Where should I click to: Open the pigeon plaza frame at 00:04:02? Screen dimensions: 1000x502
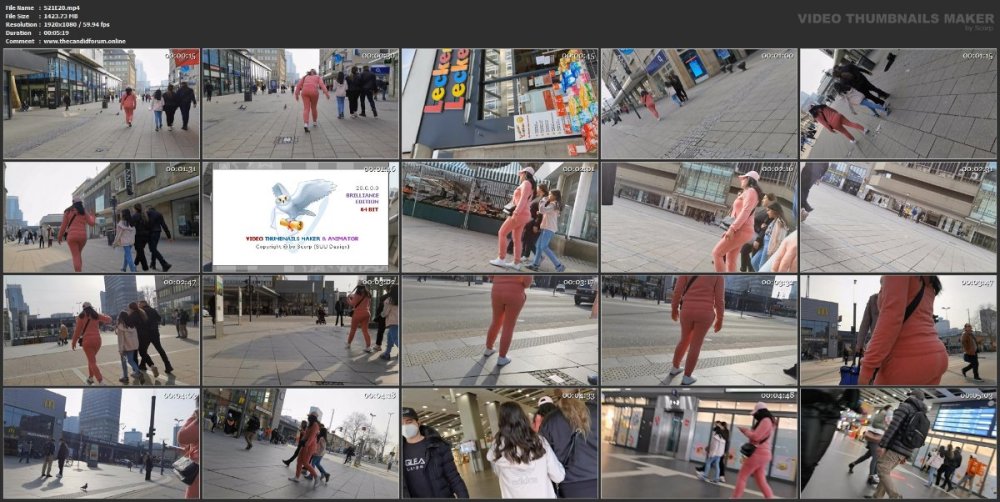point(101,443)
